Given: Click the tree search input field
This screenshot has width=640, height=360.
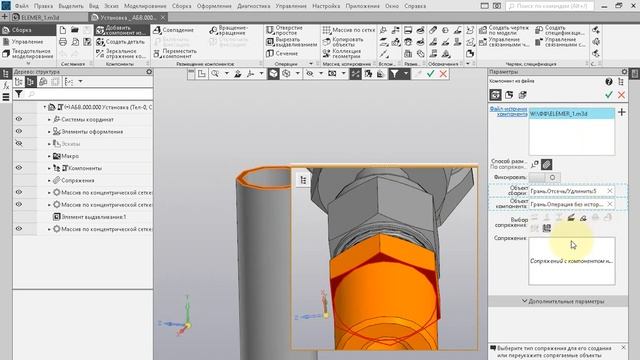Looking at the screenshot, I should click(89, 94).
